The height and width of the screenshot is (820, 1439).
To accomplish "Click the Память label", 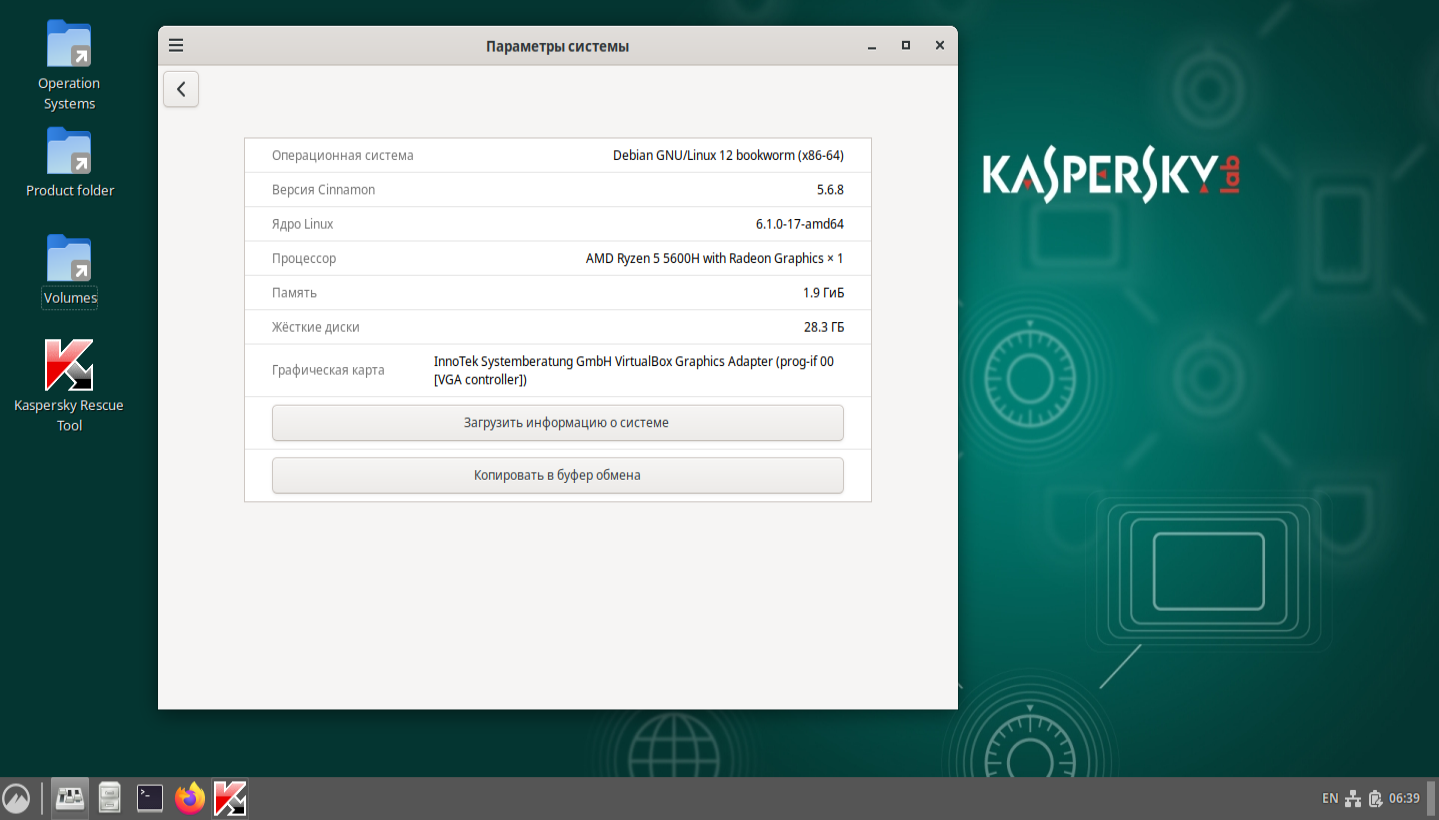I will [x=294, y=293].
